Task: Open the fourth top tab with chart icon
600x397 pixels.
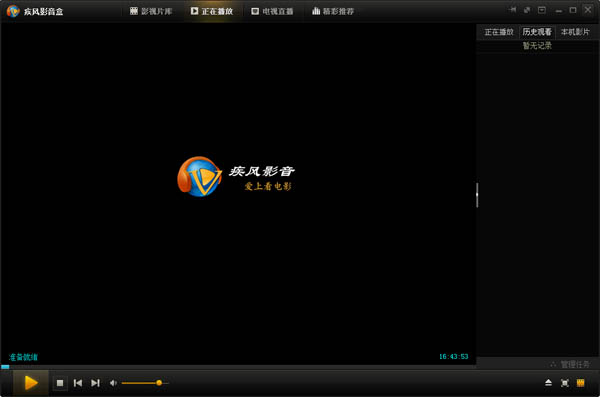Action: 333,11
